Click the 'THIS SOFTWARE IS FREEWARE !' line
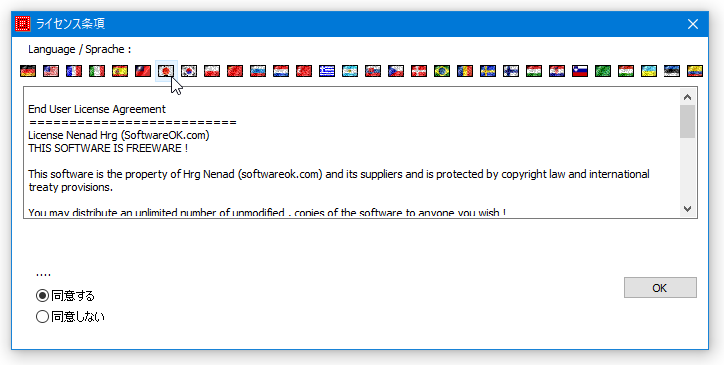 coord(108,149)
